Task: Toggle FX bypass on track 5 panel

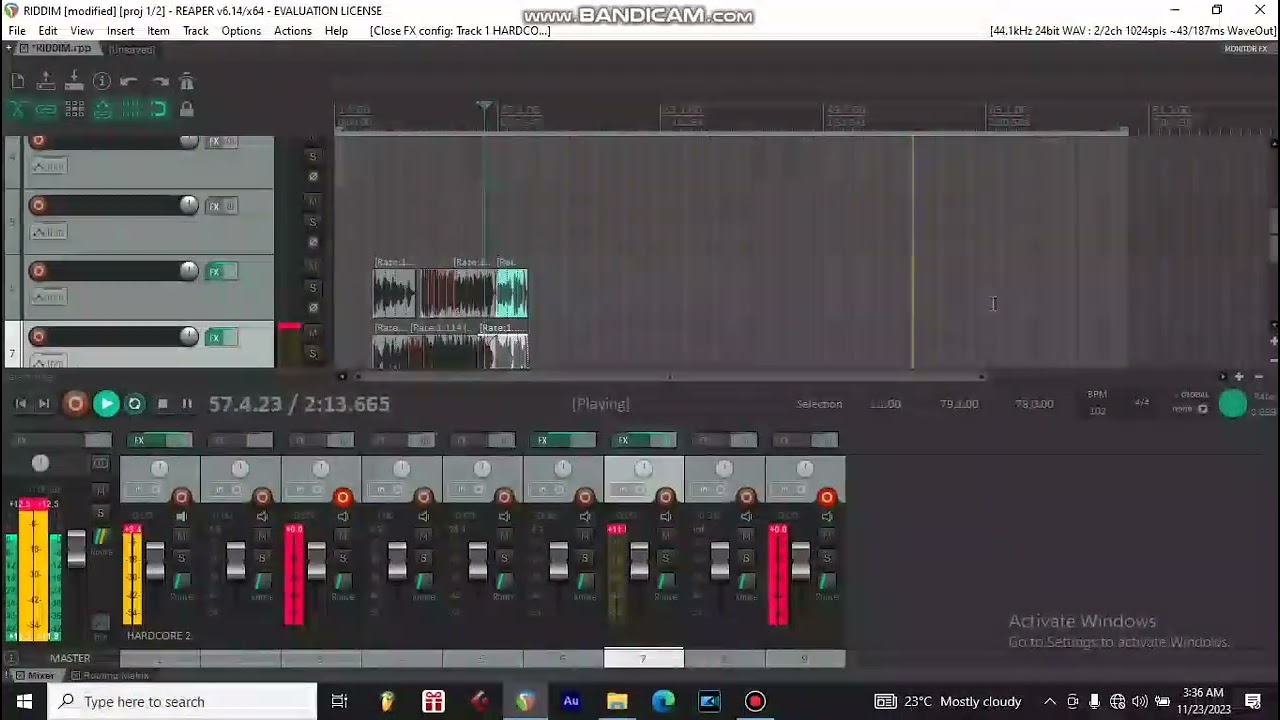Action: click(230, 207)
